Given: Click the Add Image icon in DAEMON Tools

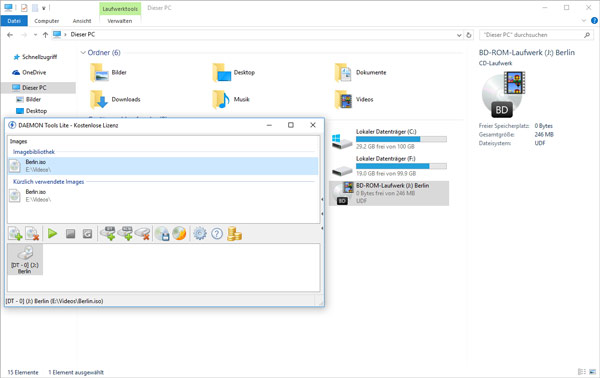Looking at the screenshot, I should pos(15,233).
